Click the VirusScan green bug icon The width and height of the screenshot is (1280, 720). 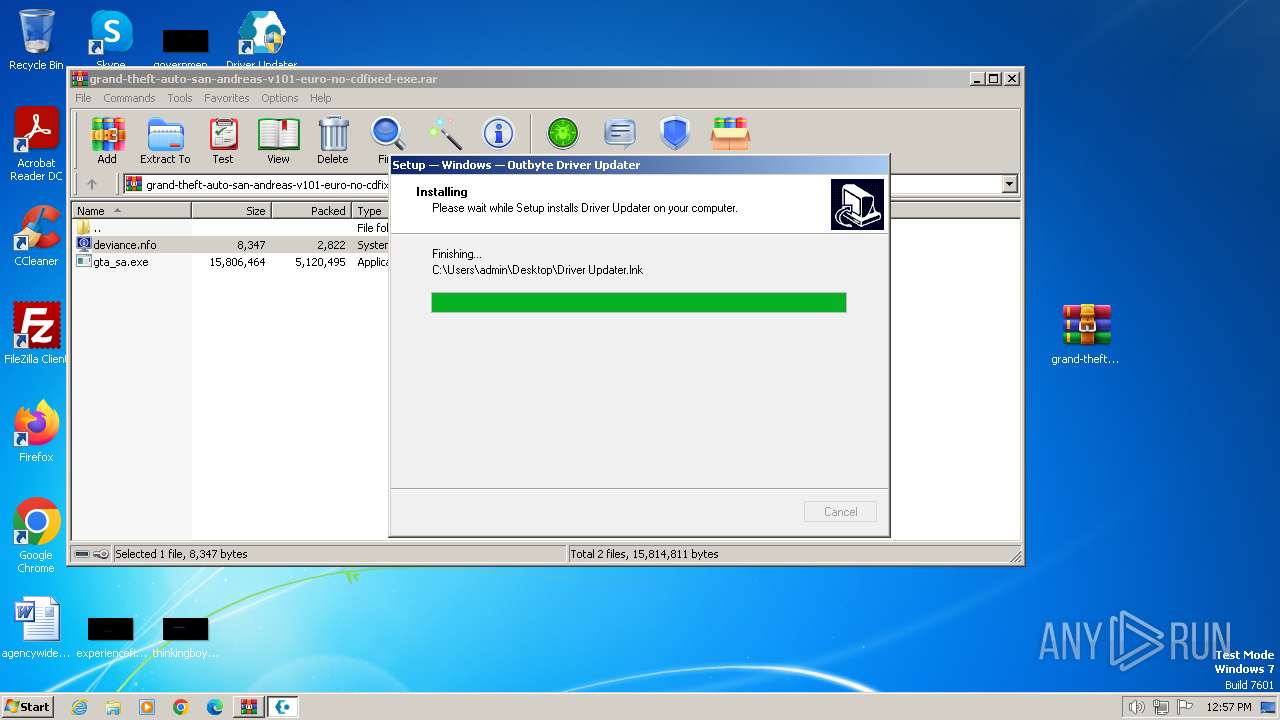click(x=563, y=133)
